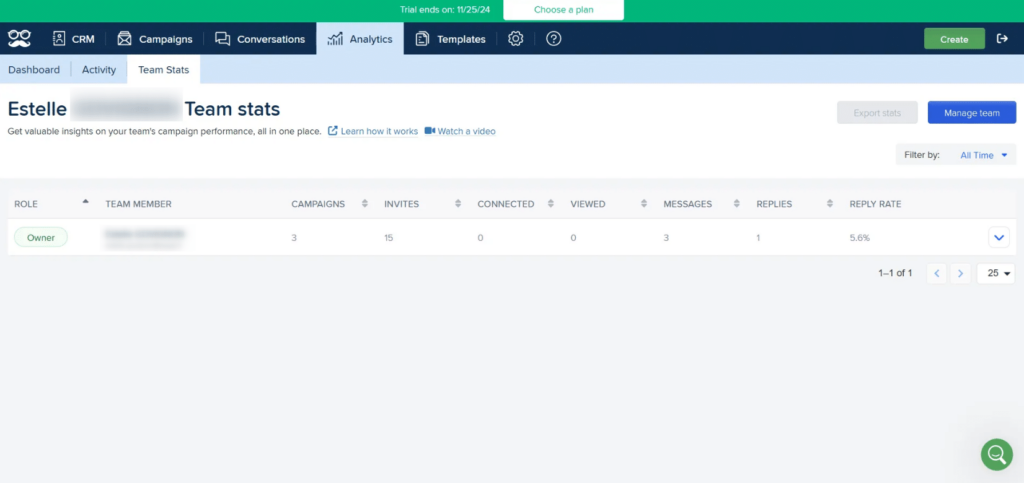Viewport: 1024px width, 483px height.
Task: Switch to the Activity tab
Action: click(99, 70)
